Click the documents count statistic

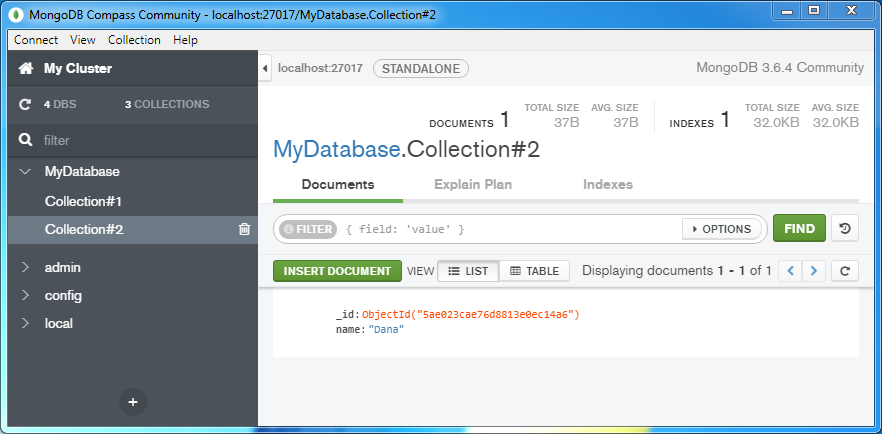[x=470, y=120]
